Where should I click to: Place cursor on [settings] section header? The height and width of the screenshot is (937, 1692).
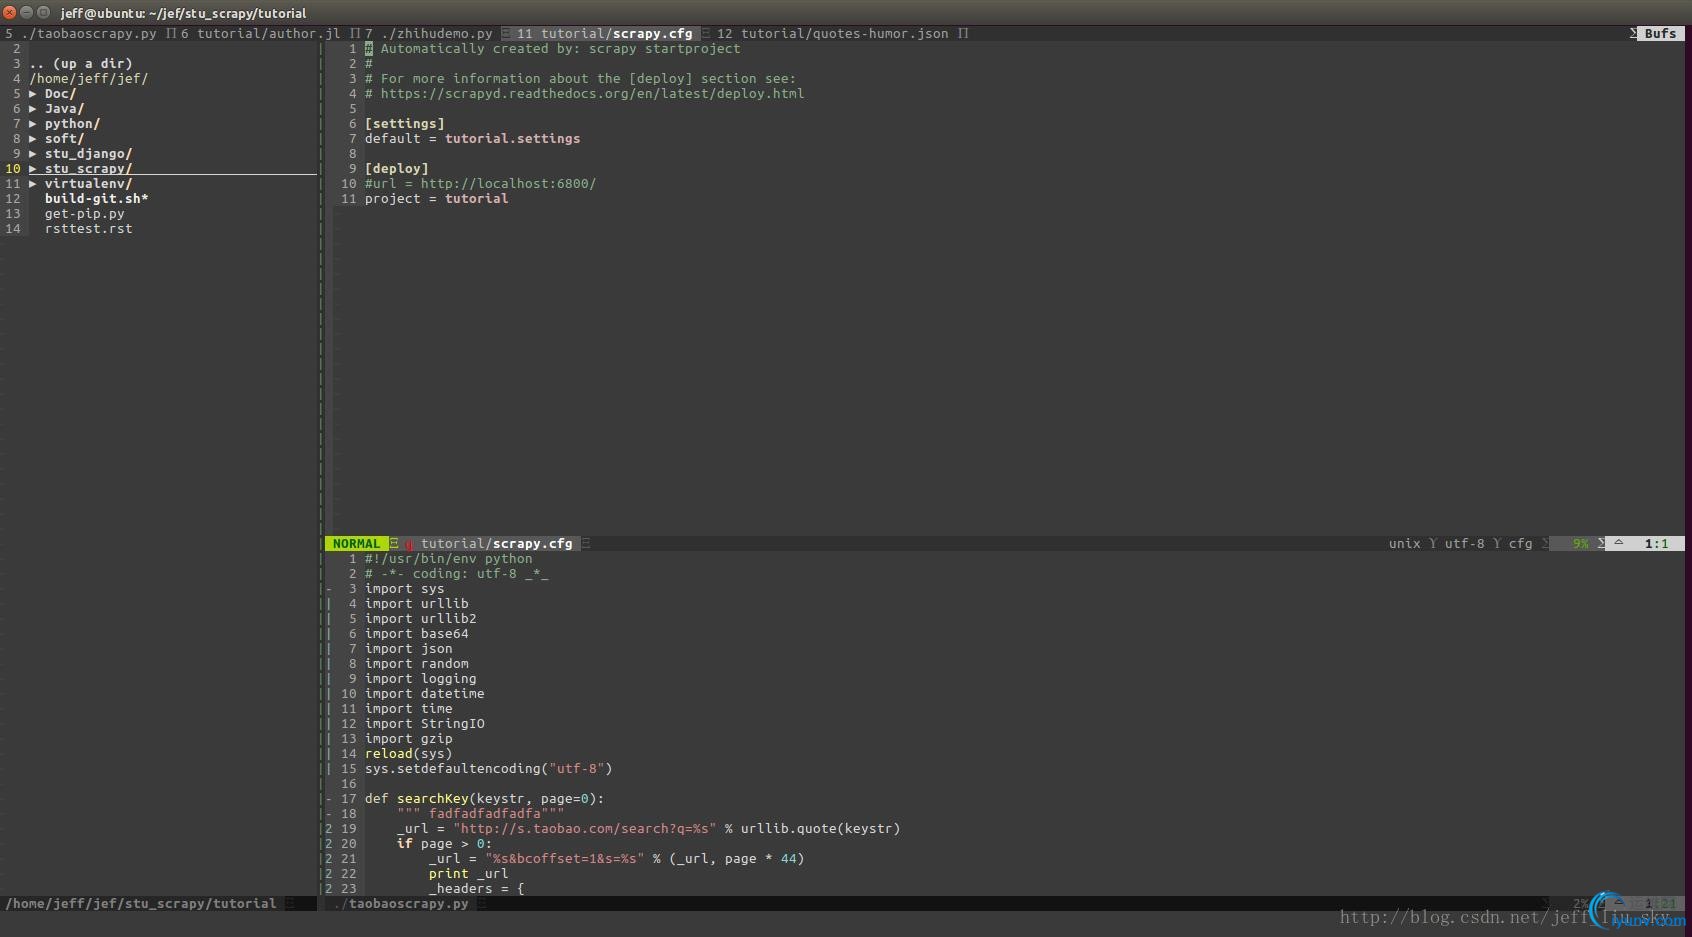pyautogui.click(x=404, y=124)
